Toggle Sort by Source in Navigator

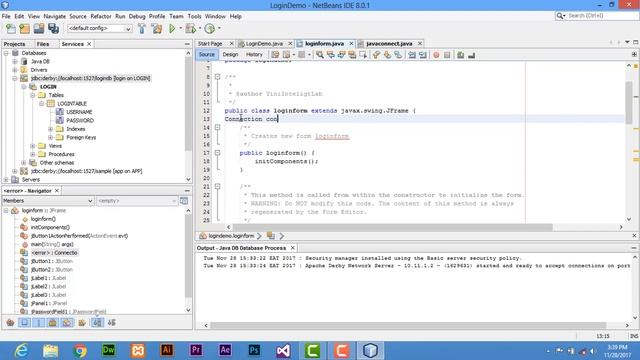pos(111,323)
